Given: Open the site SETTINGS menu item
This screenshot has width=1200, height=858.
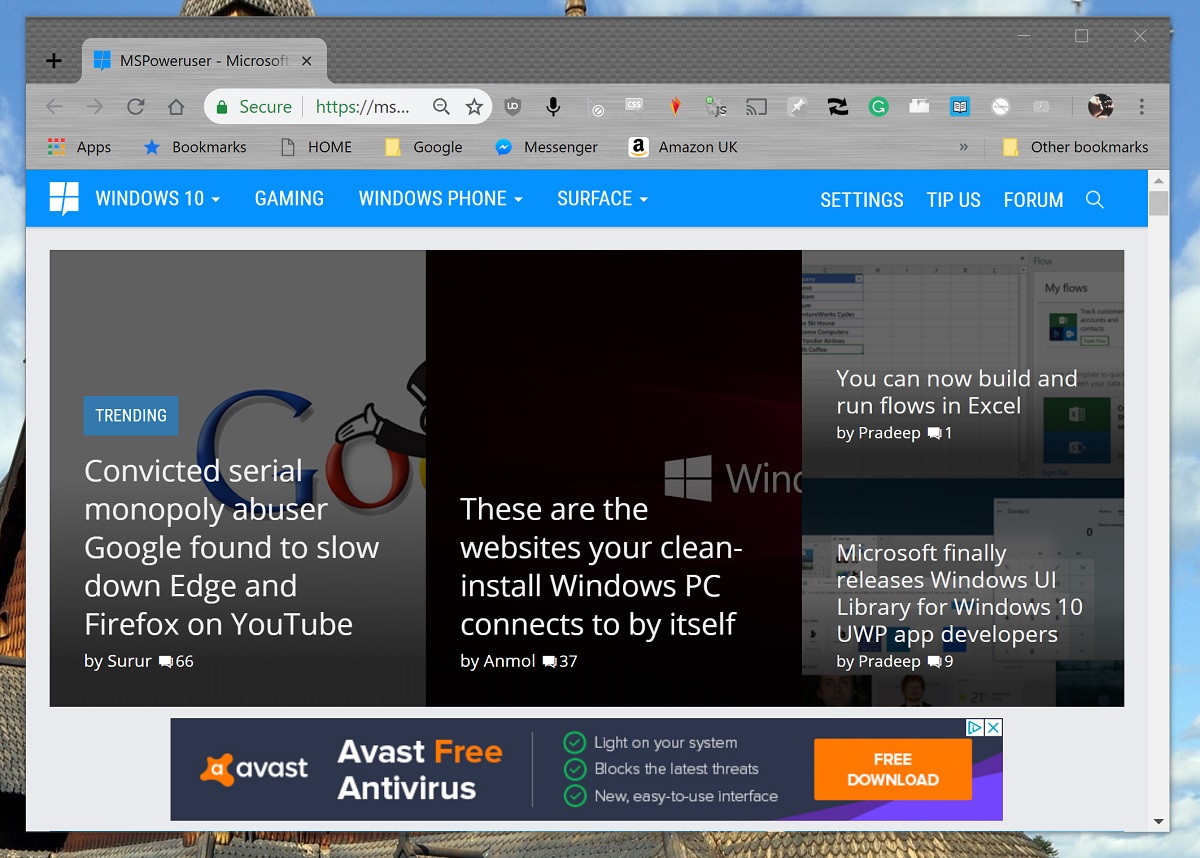Looking at the screenshot, I should click(862, 200).
